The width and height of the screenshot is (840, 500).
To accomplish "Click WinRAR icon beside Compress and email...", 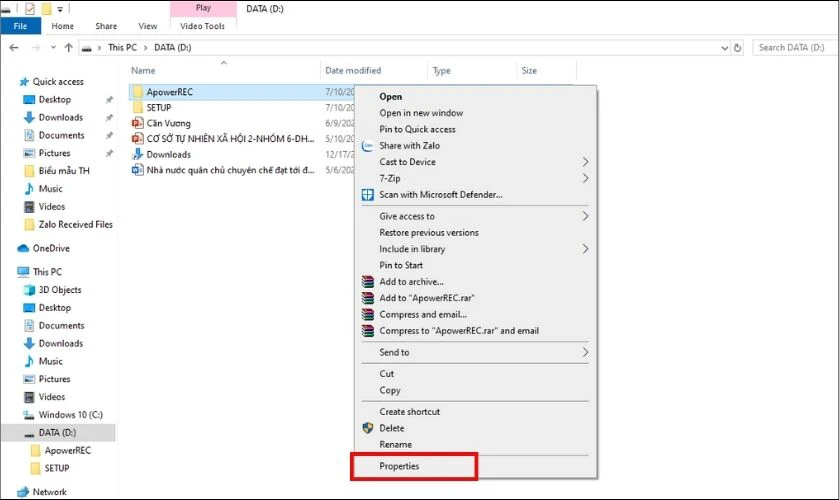I will point(368,315).
